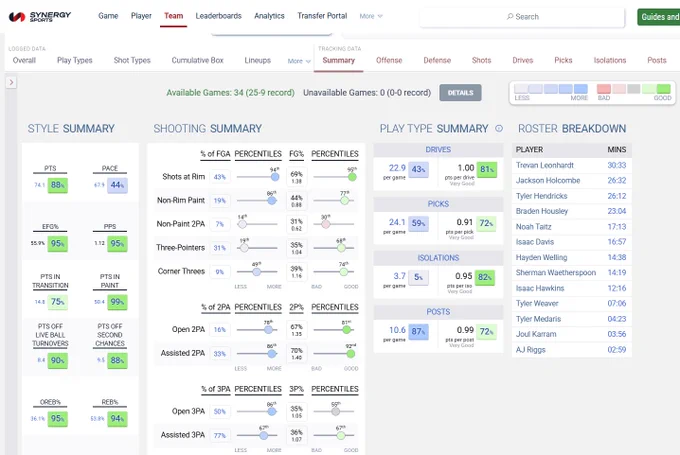Viewport: 680px width, 455px height.
Task: Select the Isolations tracking tab
Action: 610,60
